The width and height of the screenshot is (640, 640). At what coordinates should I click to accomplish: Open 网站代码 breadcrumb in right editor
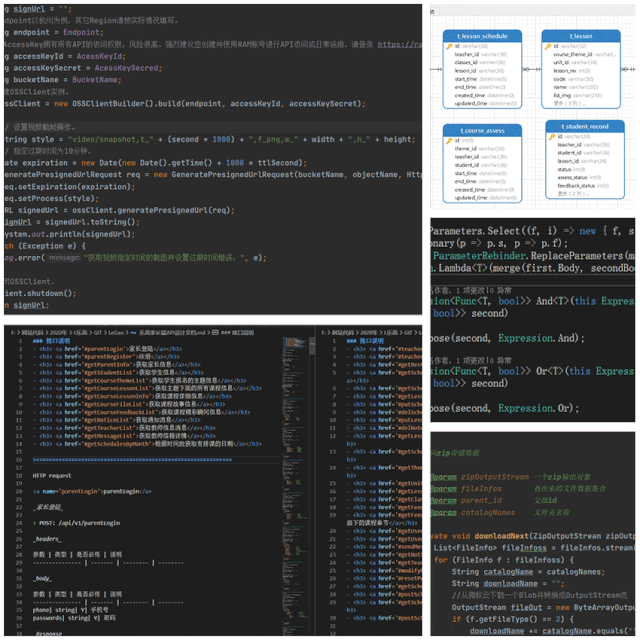(x=341, y=333)
